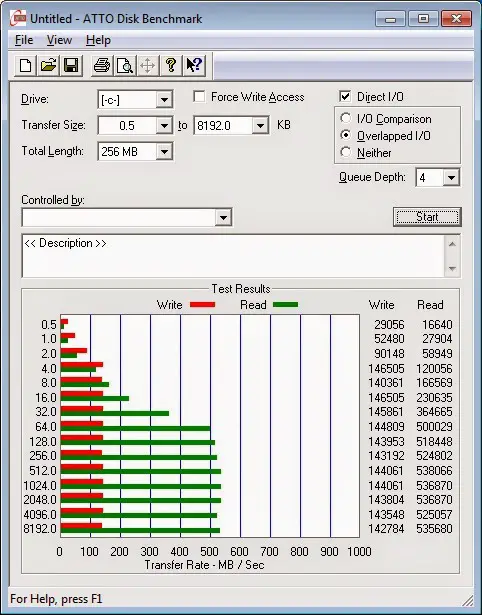Uncheck the Direct I/O checkbox
This screenshot has height=615, width=482.
click(x=345, y=96)
